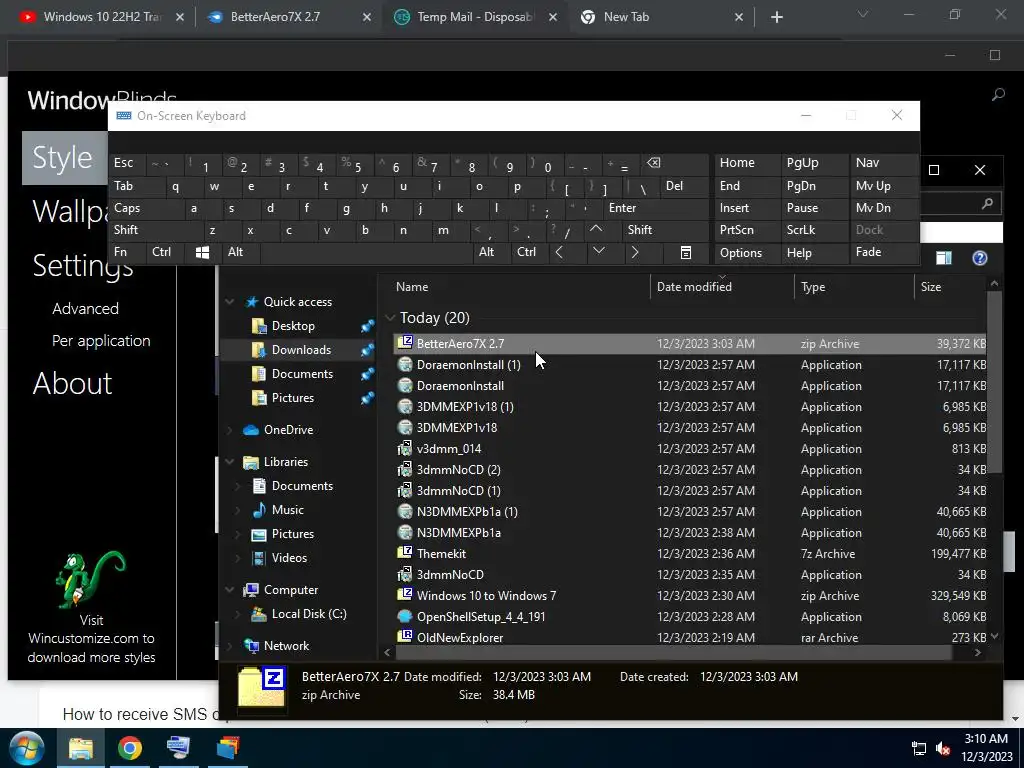Image resolution: width=1024 pixels, height=768 pixels.
Task: Expand the OneDrive tree node
Action: 229,430
